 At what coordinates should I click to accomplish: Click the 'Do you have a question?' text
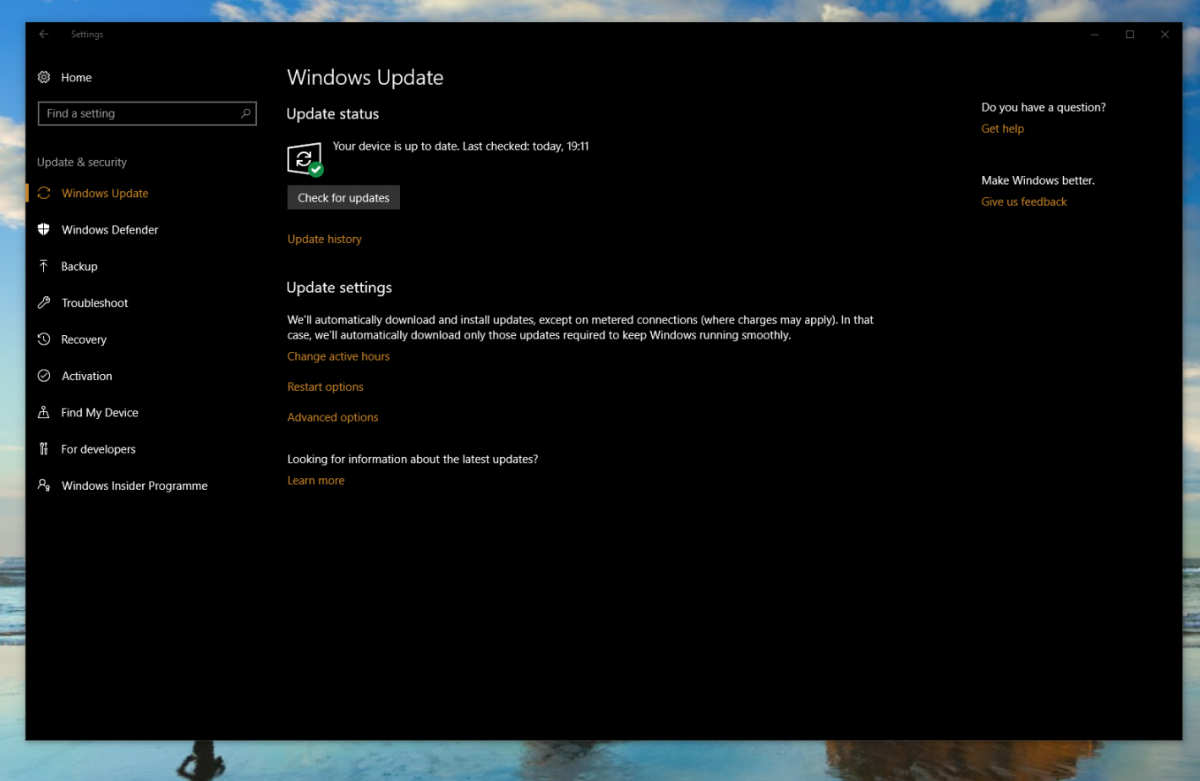coord(1043,107)
